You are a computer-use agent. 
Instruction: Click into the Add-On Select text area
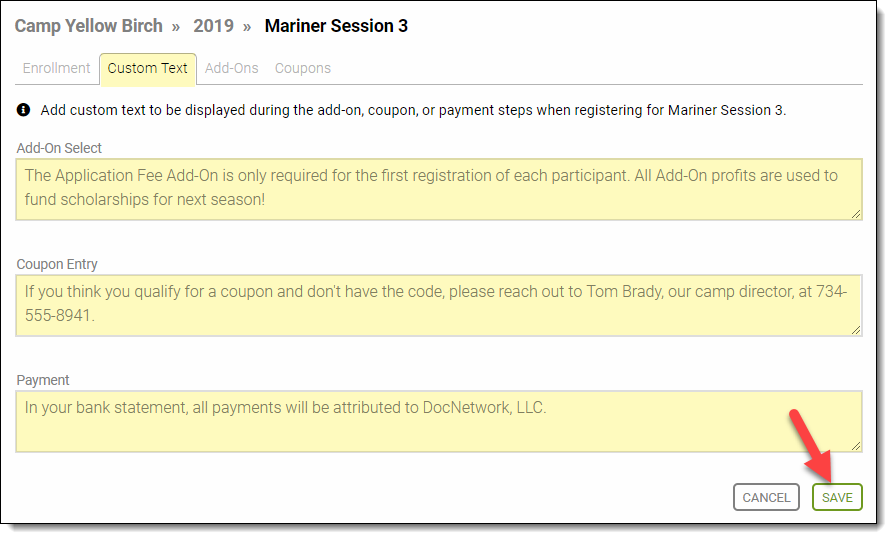tap(439, 190)
